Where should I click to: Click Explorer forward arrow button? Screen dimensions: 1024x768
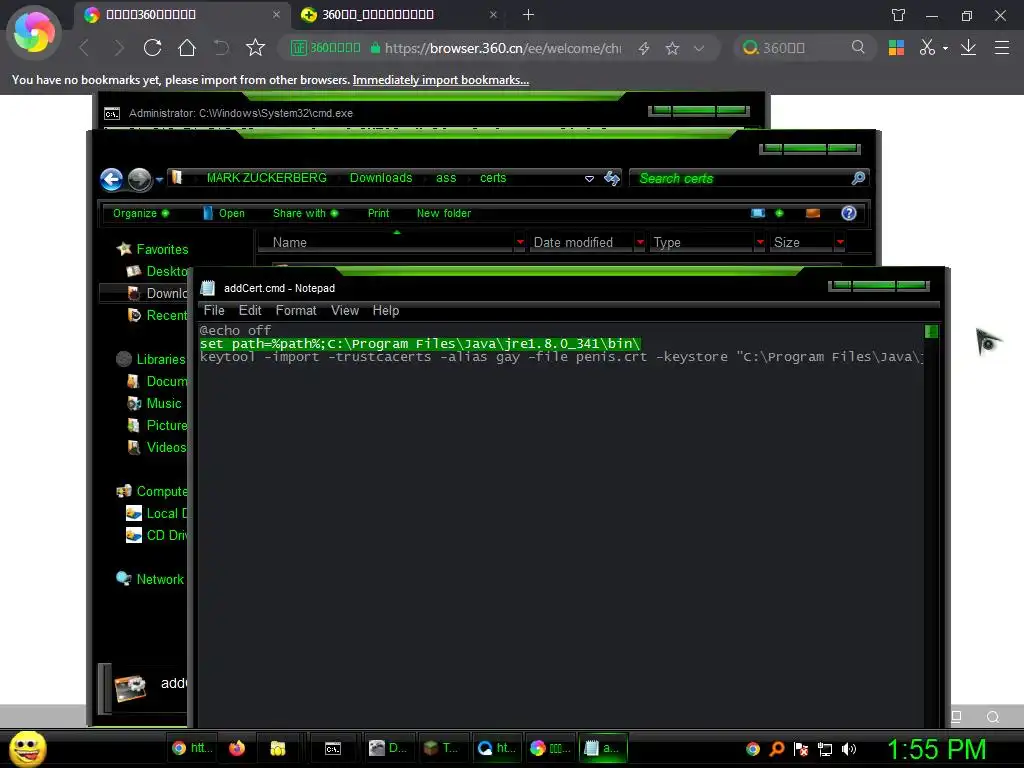[x=139, y=179]
